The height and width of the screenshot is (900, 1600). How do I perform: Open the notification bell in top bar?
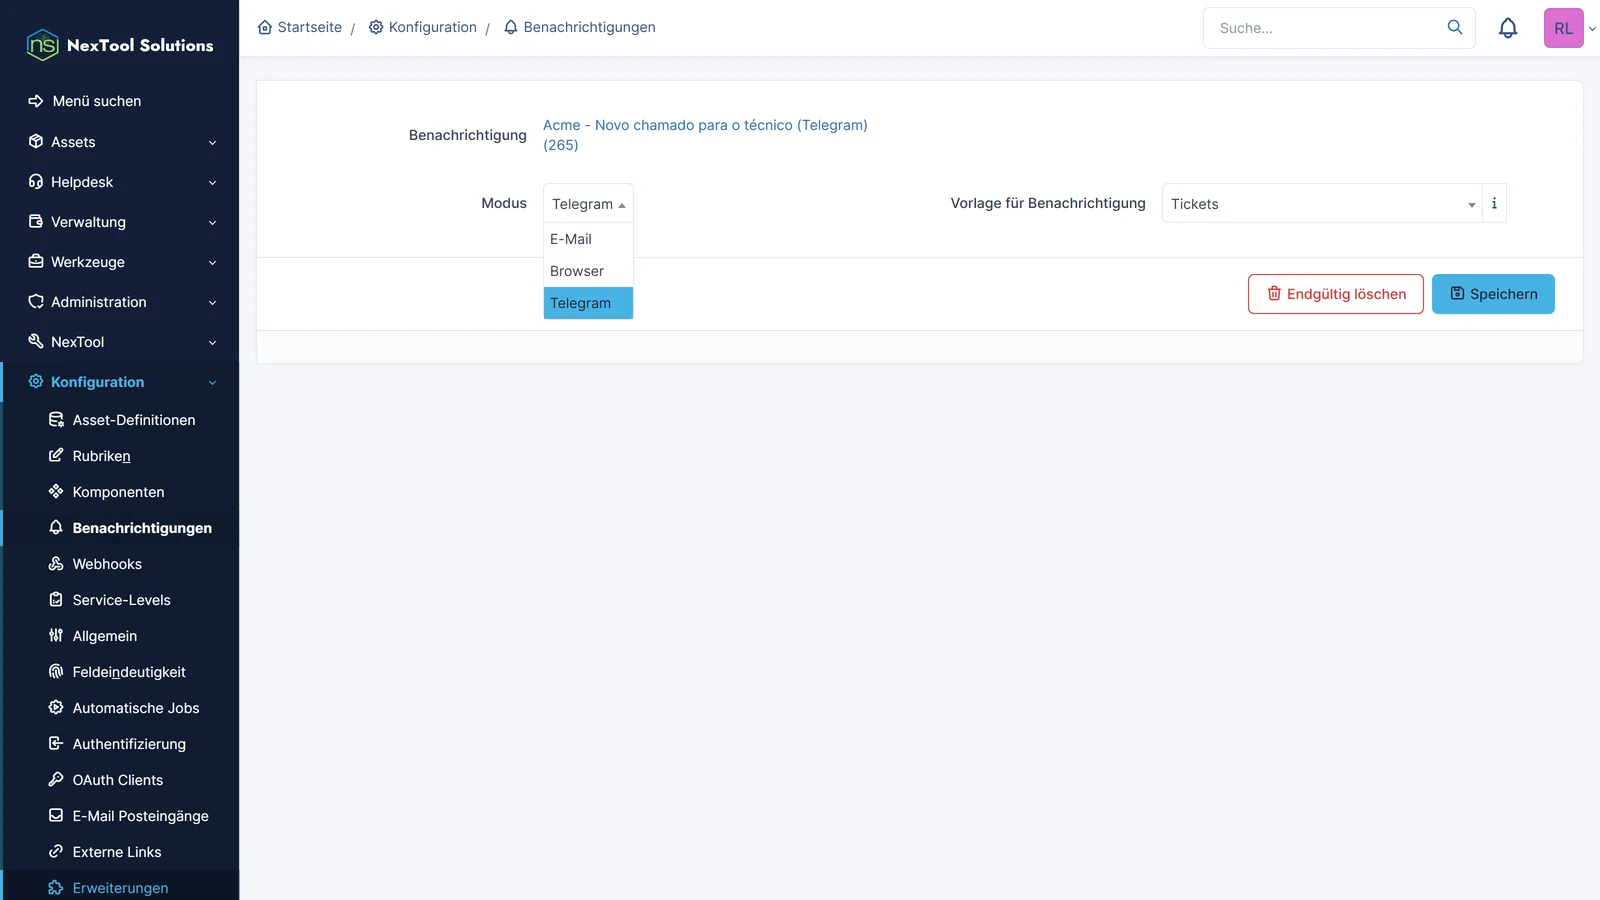coord(1508,28)
